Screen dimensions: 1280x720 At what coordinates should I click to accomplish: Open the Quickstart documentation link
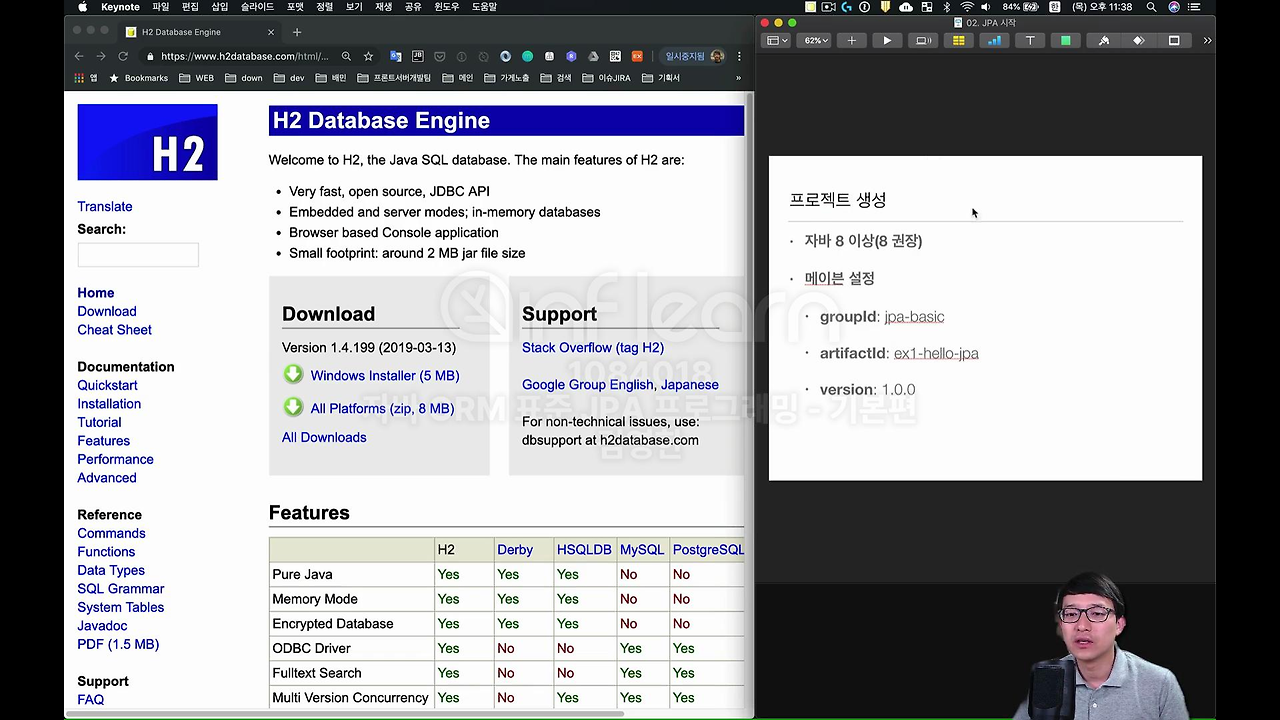(x=107, y=385)
